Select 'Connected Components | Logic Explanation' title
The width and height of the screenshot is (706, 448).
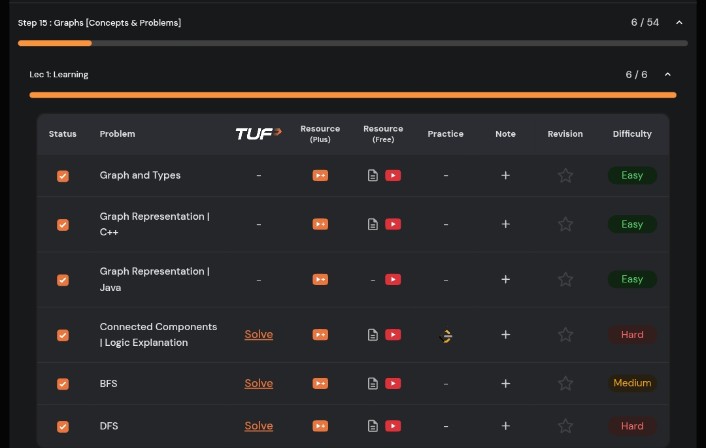pyautogui.click(x=158, y=335)
